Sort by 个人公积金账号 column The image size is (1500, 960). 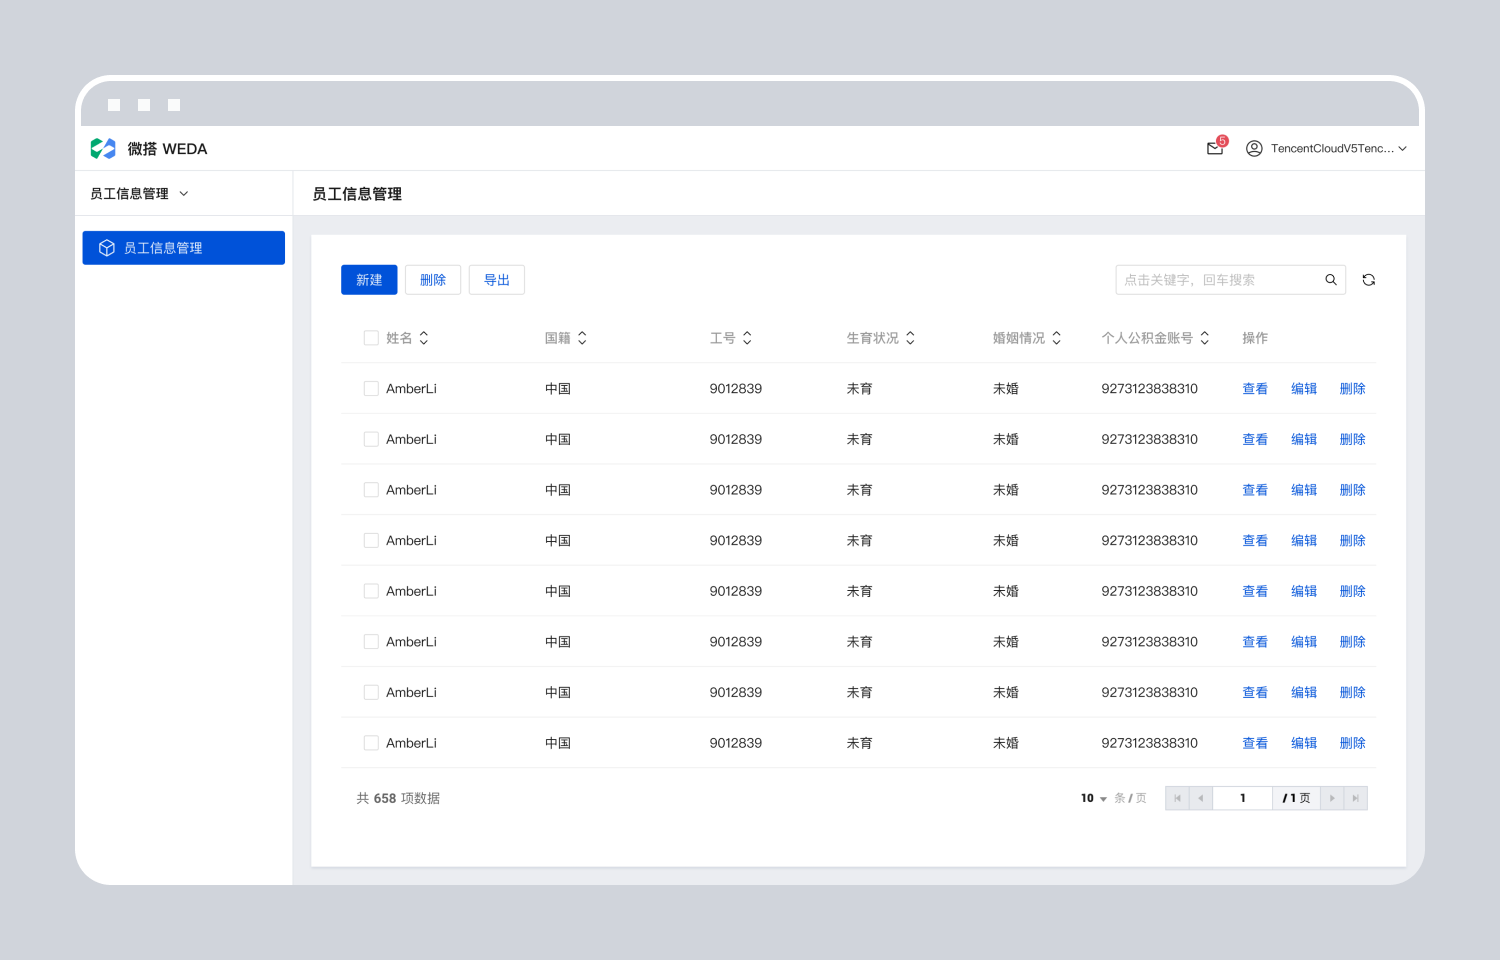1205,338
